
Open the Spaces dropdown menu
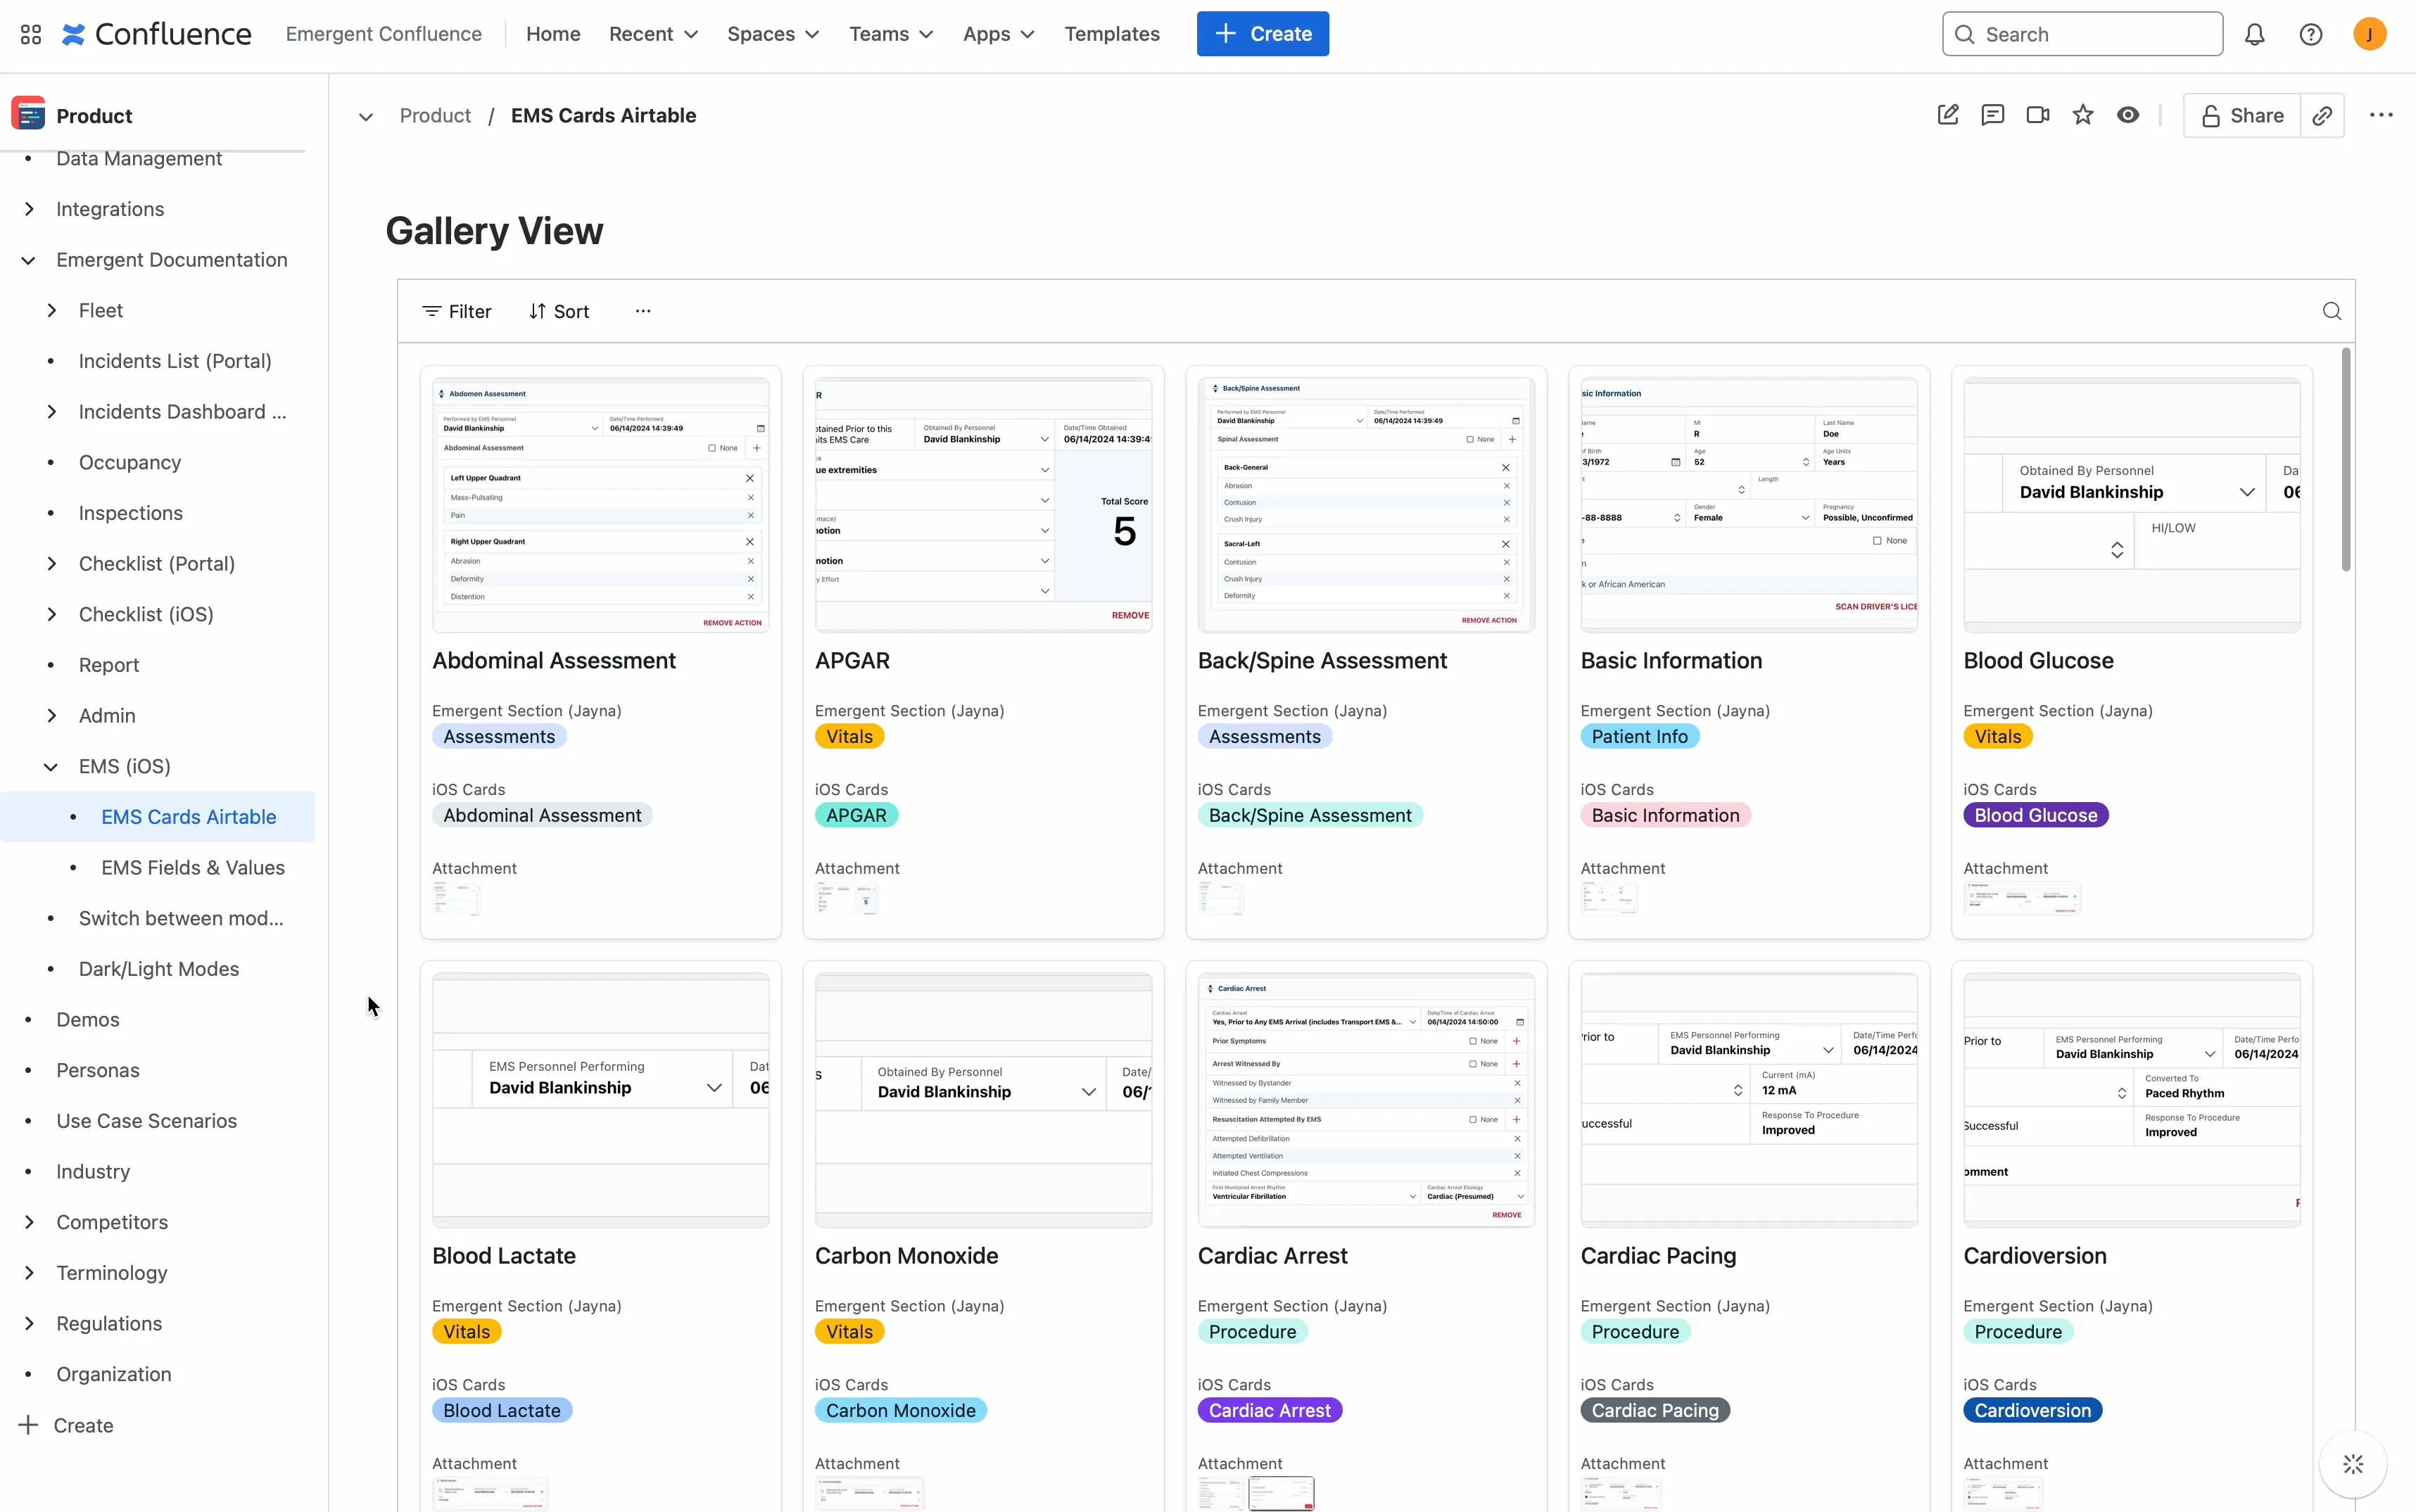coord(773,34)
